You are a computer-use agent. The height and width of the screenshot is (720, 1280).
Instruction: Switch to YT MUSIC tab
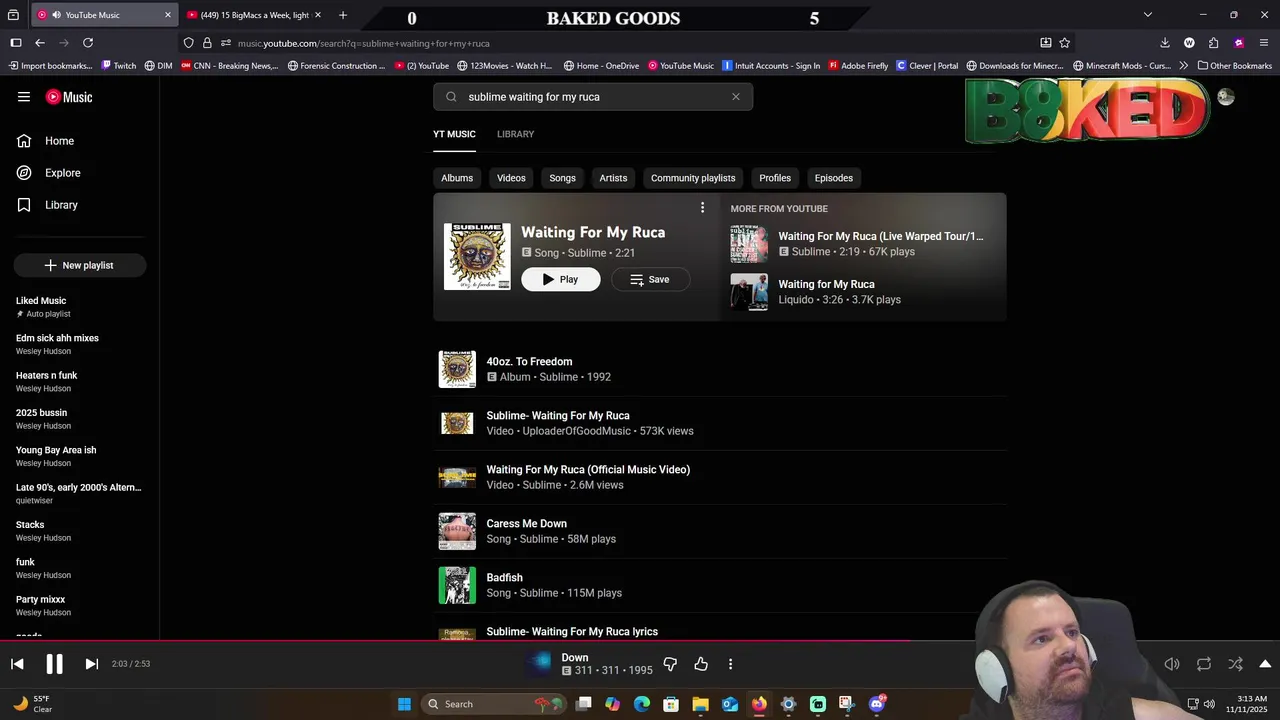click(454, 134)
